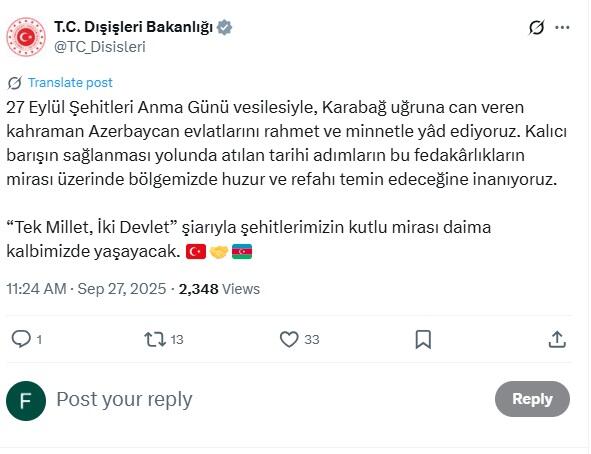Like the post with the heart icon
Image resolution: width=591 pixels, height=454 pixels.
[x=289, y=339]
